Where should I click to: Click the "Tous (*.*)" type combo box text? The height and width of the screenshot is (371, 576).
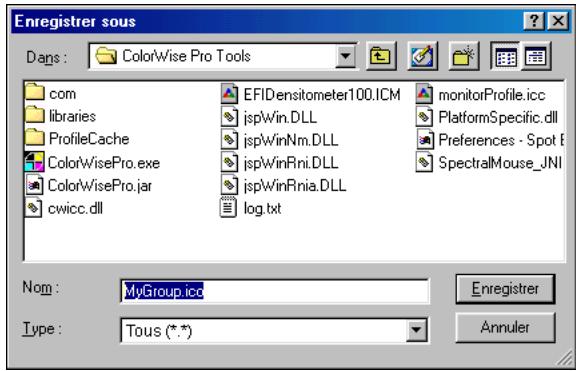[x=158, y=331]
